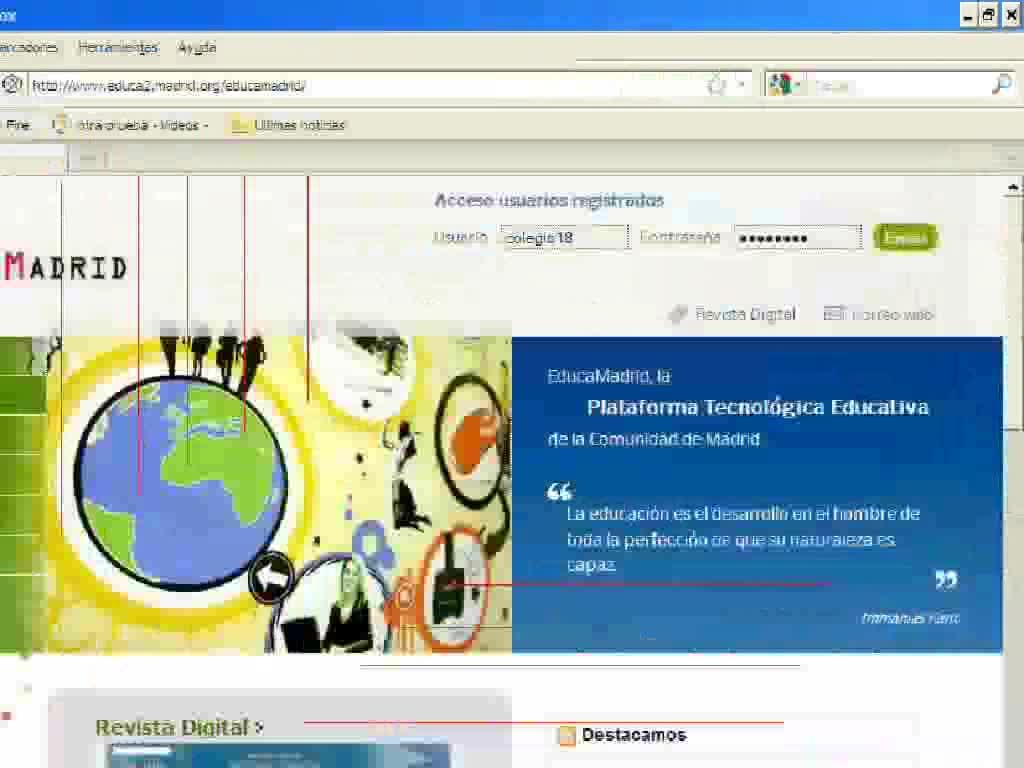Open the Herramientas menu
The height and width of the screenshot is (768, 1024).
pos(118,47)
